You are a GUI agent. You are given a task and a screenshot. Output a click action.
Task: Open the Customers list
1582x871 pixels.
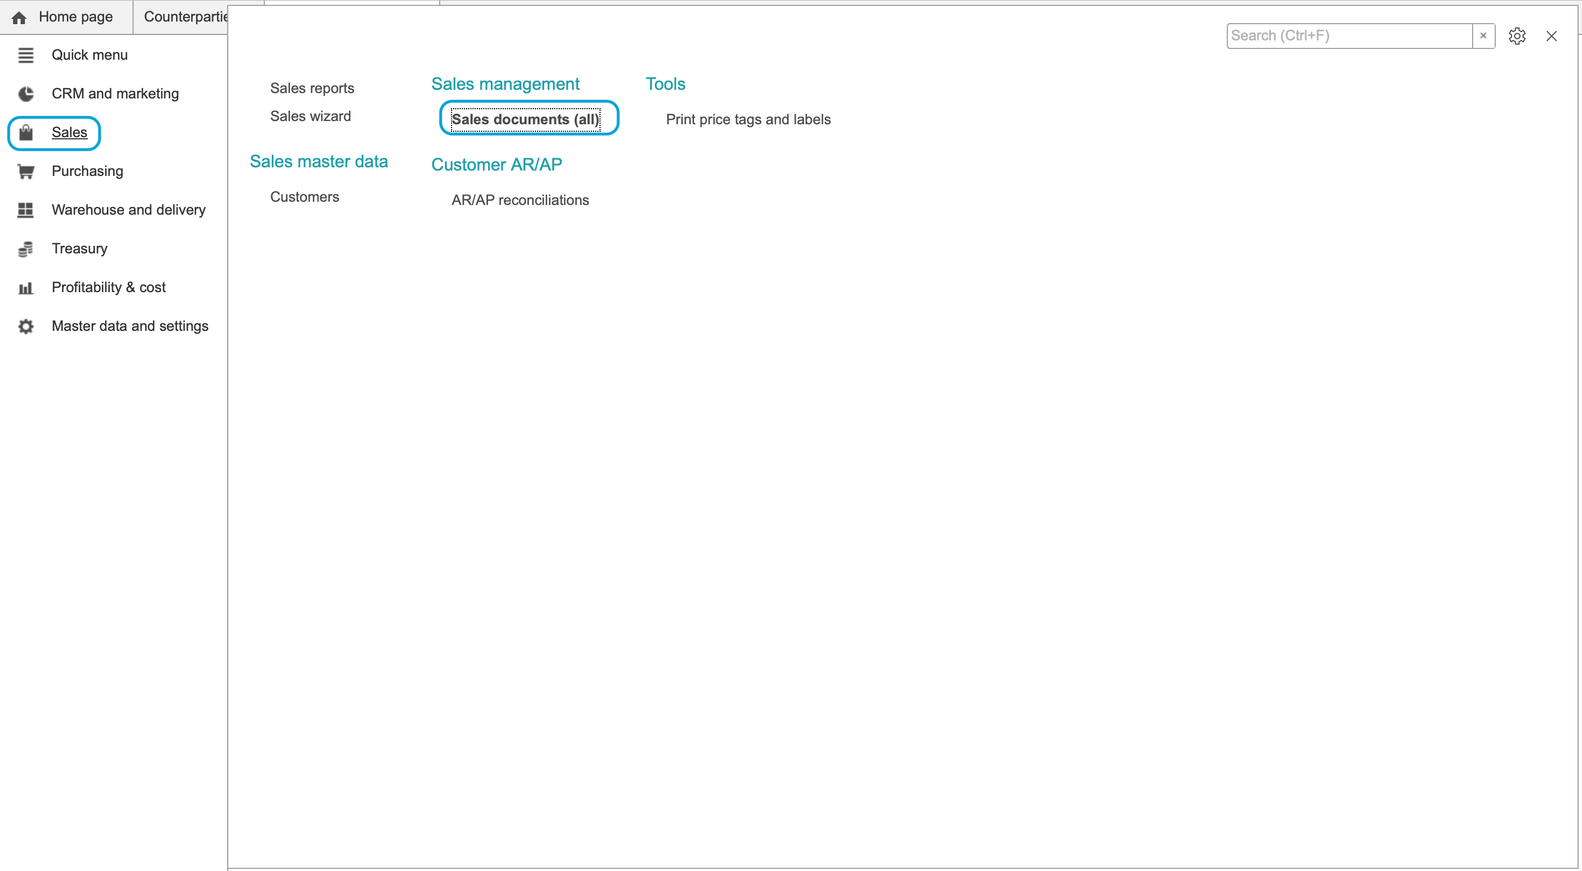304,197
